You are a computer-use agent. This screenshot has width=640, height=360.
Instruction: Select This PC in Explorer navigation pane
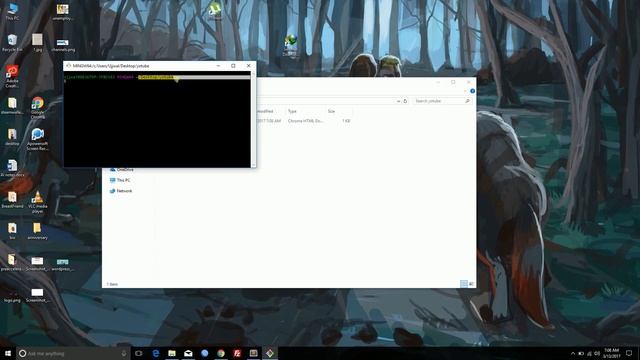(120, 180)
